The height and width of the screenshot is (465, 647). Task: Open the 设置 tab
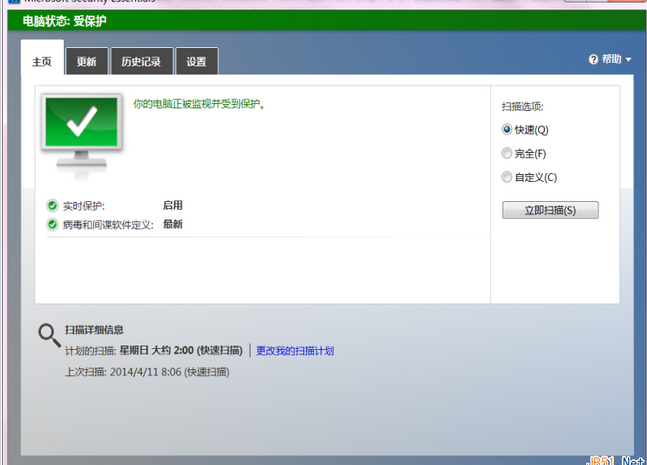pos(196,61)
